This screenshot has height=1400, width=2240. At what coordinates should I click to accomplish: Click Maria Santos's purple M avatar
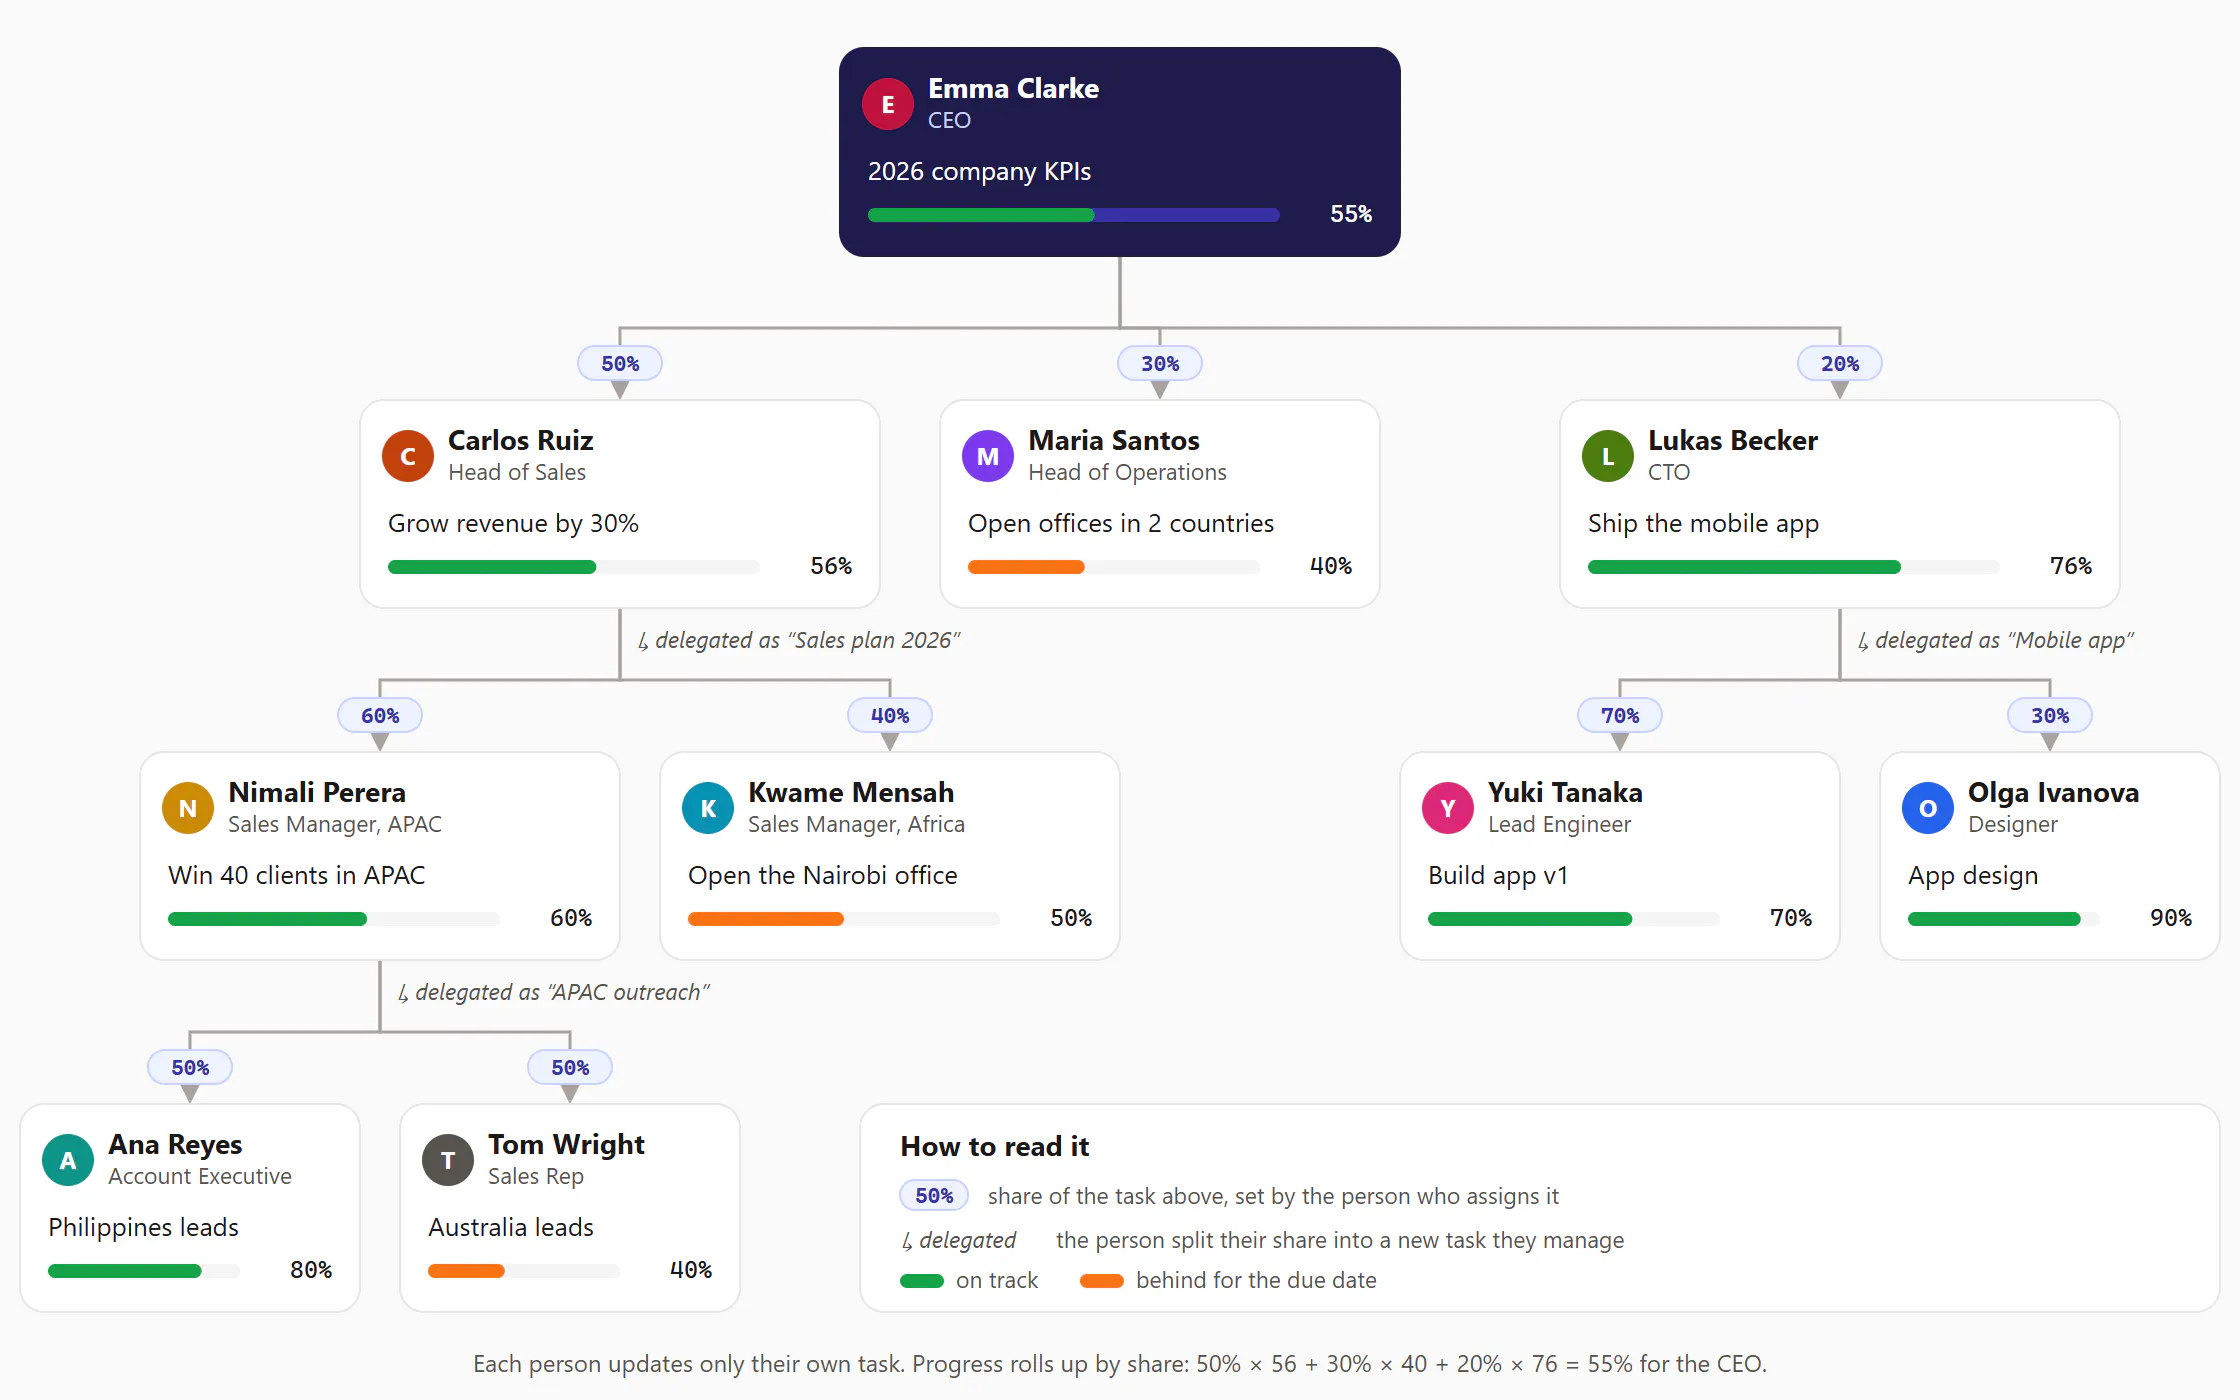coord(988,456)
